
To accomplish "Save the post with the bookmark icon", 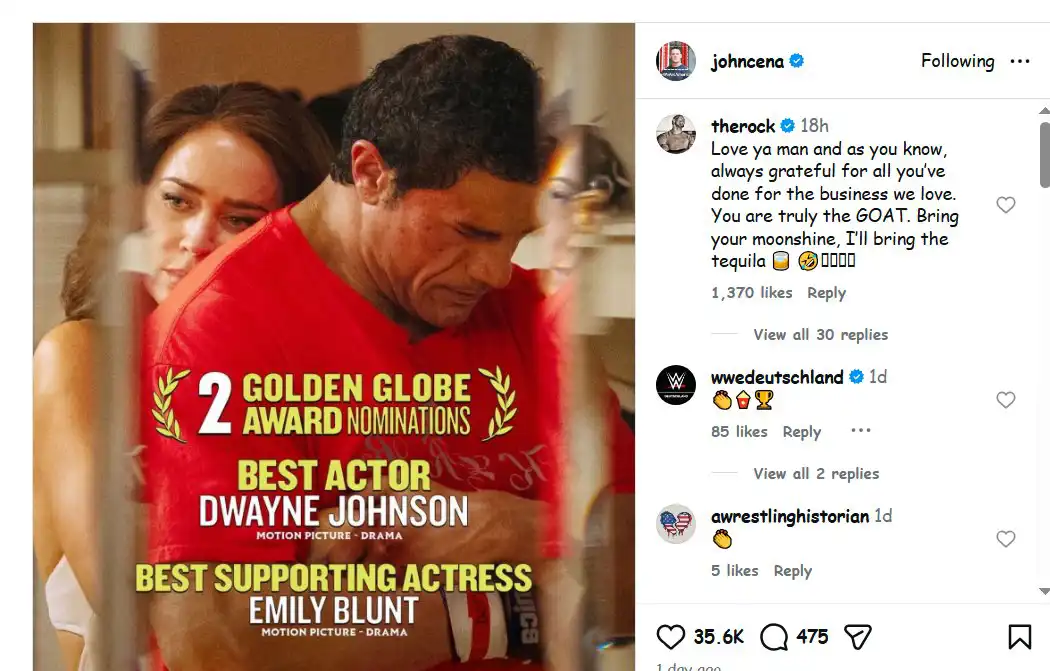I will click(x=1019, y=637).
